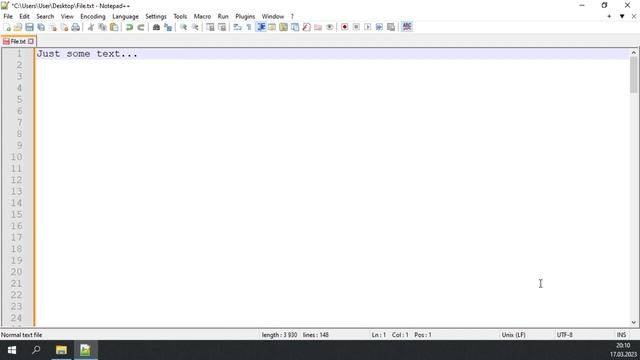Open the Search menu
This screenshot has width=640, height=360.
click(45, 16)
